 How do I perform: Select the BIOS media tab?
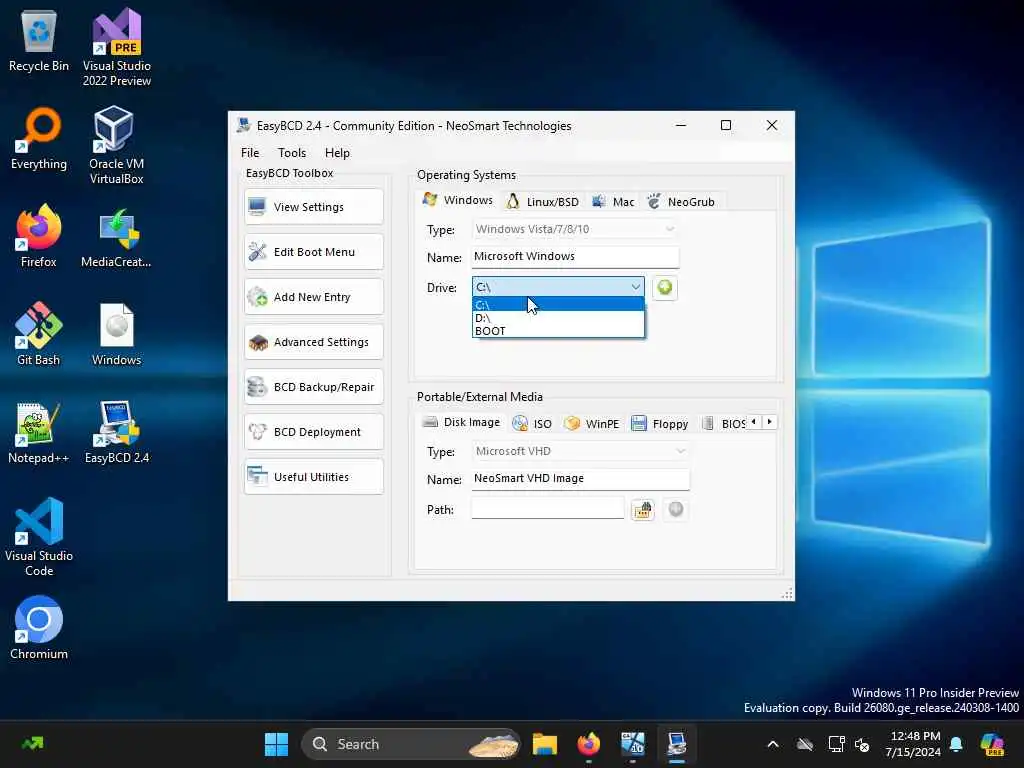(724, 424)
